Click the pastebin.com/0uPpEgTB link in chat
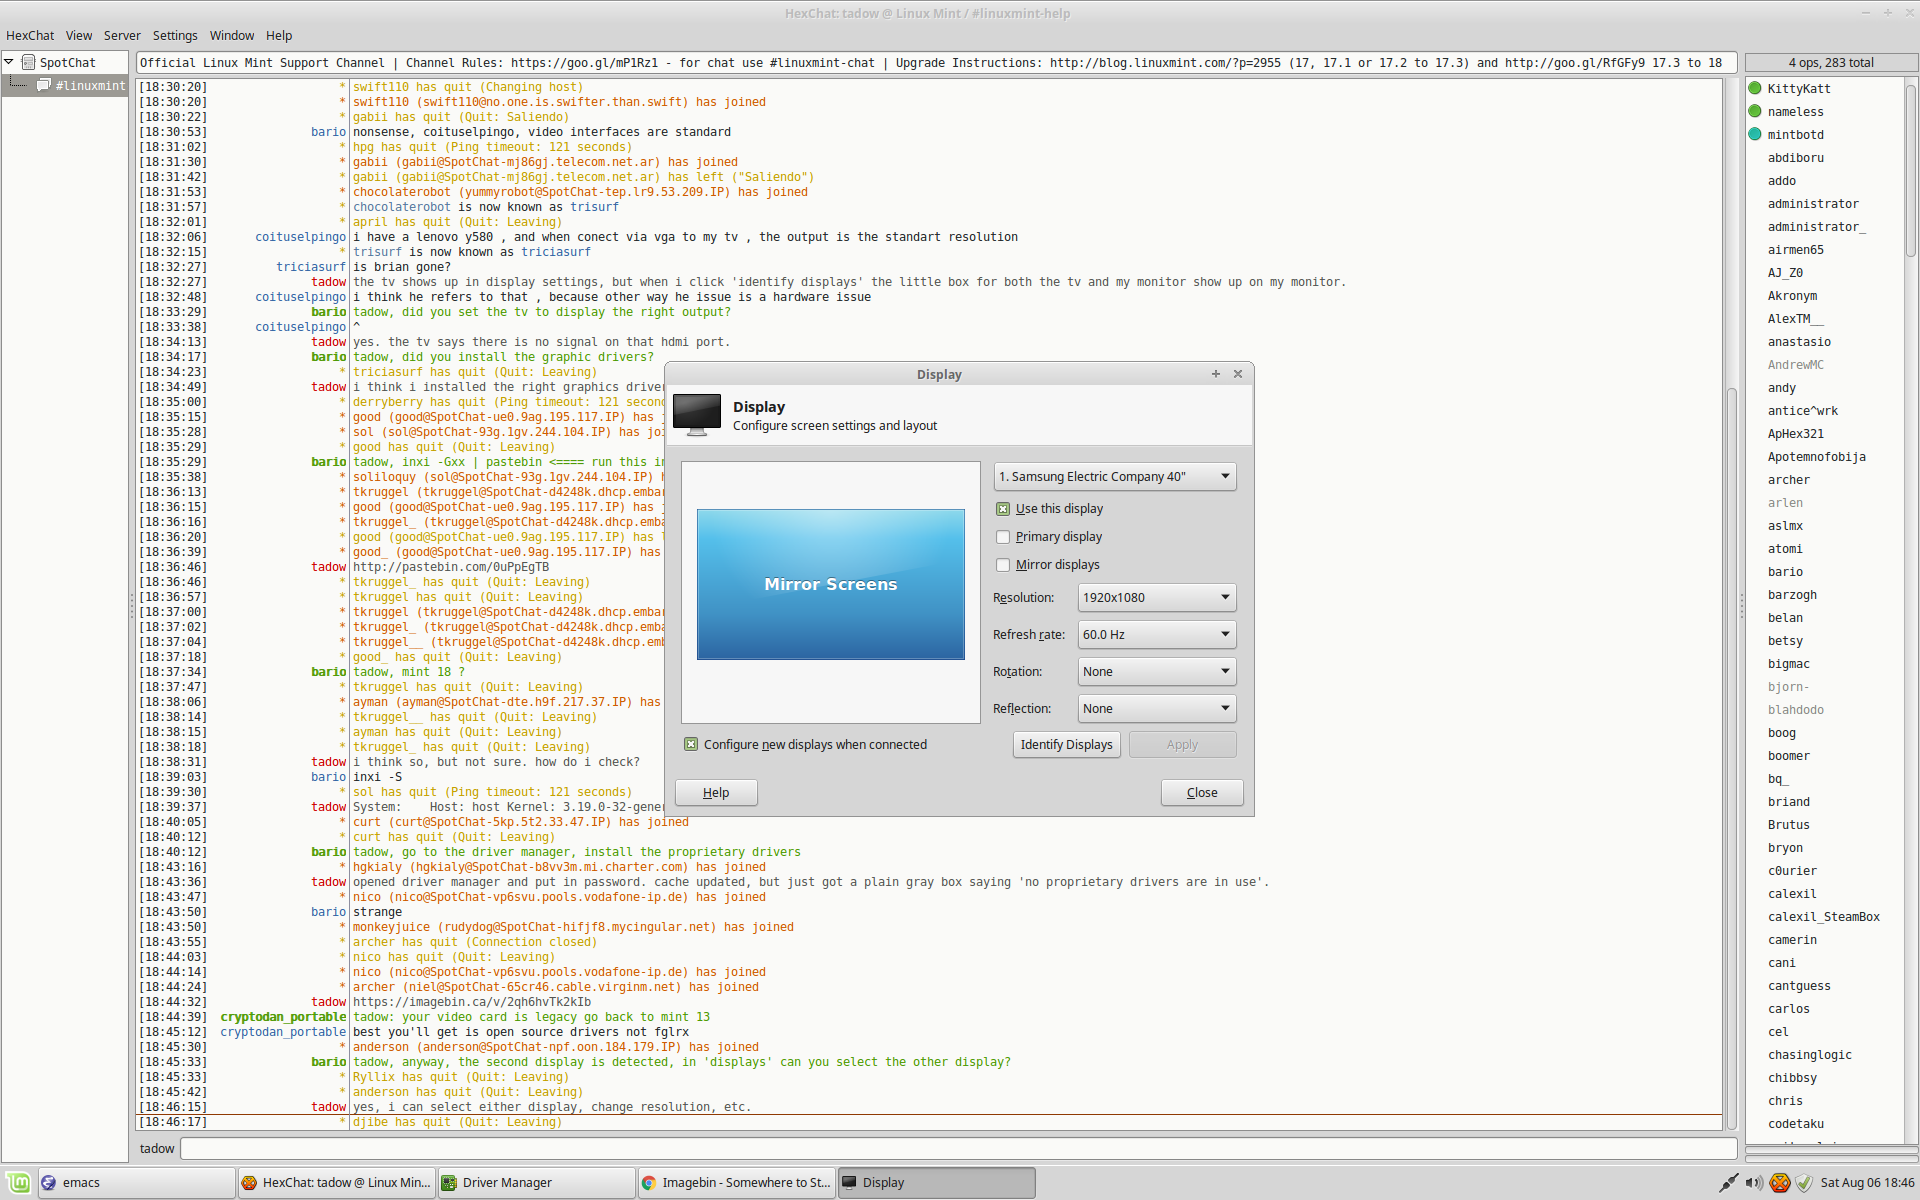Viewport: 1920px width, 1200px height. coord(451,567)
